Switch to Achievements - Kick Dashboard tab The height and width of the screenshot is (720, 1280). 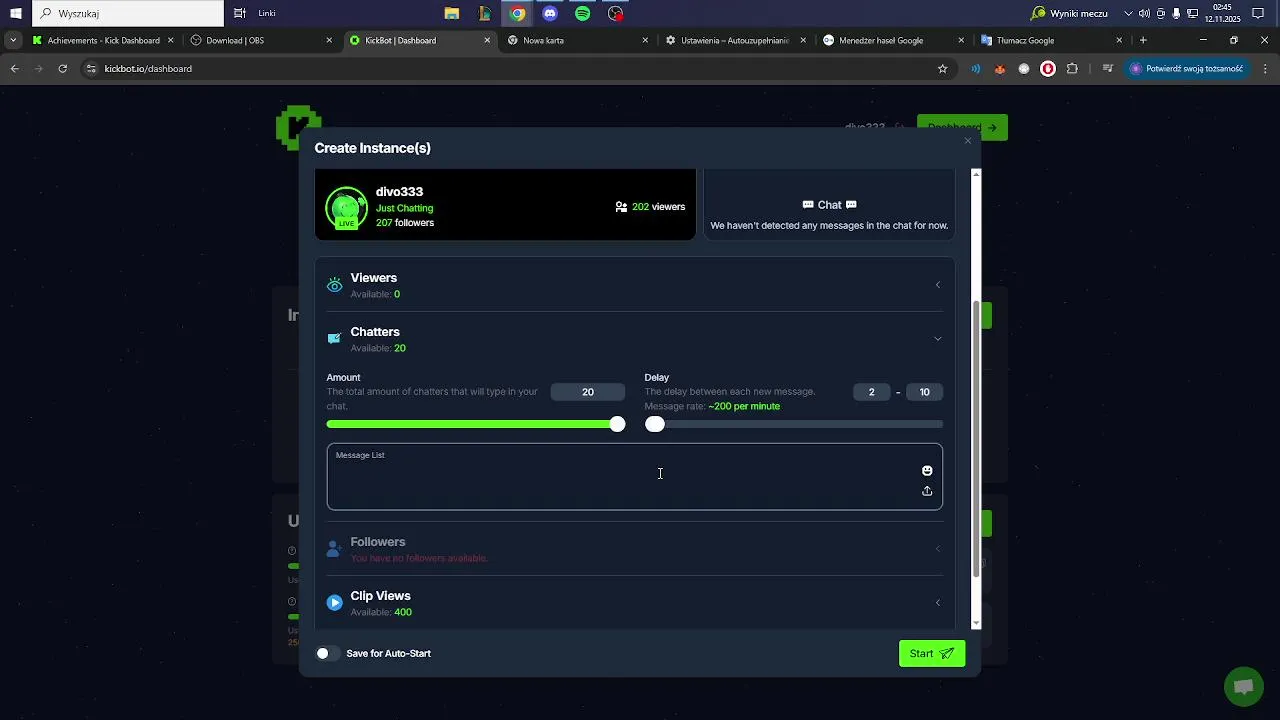click(103, 41)
